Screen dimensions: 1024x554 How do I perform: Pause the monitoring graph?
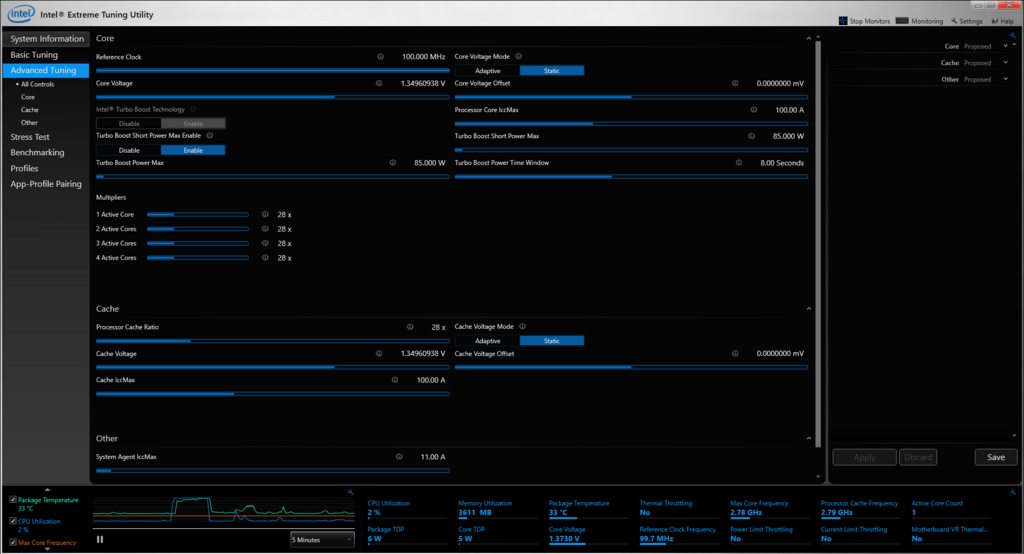click(x=100, y=539)
